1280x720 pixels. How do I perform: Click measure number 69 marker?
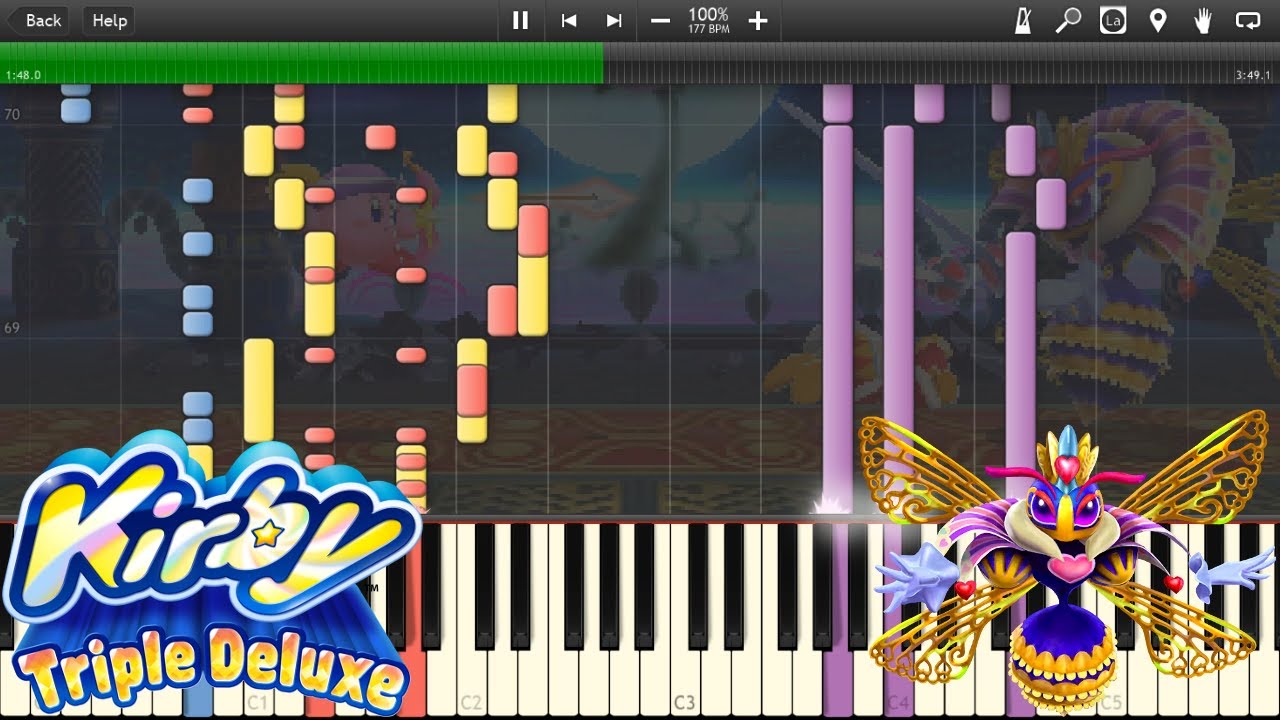(12, 328)
